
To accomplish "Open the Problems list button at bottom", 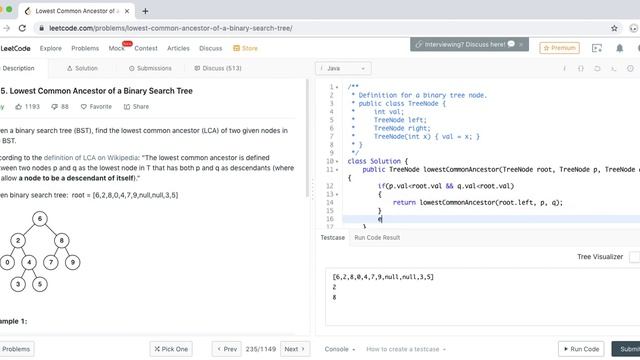I will 16,349.
